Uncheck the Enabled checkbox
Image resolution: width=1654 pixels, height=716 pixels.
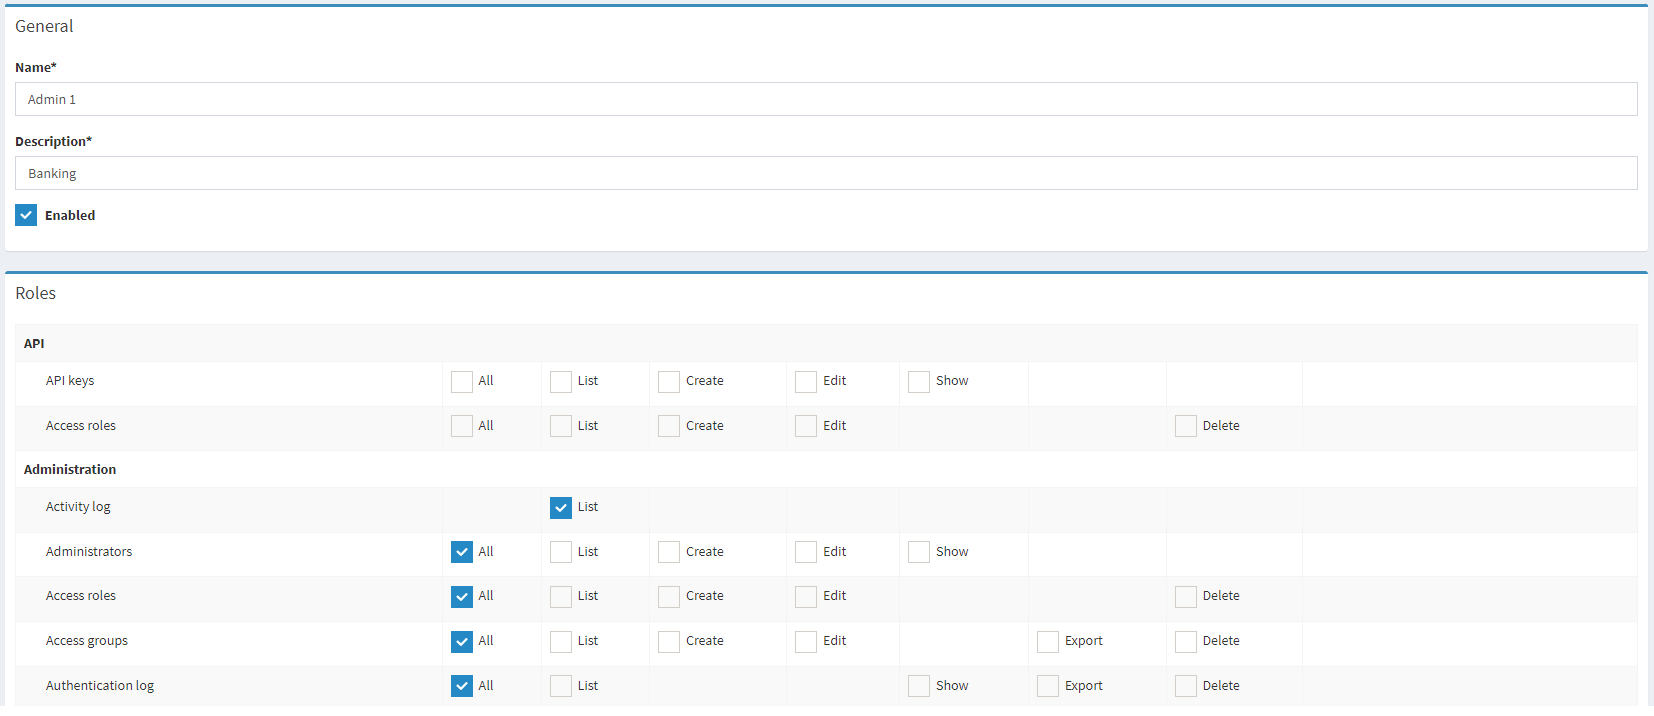(26, 215)
